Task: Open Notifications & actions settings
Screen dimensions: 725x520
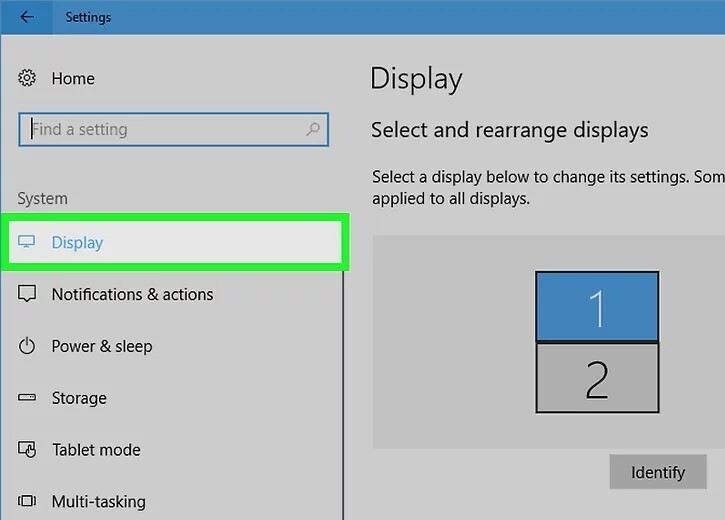Action: 132,294
